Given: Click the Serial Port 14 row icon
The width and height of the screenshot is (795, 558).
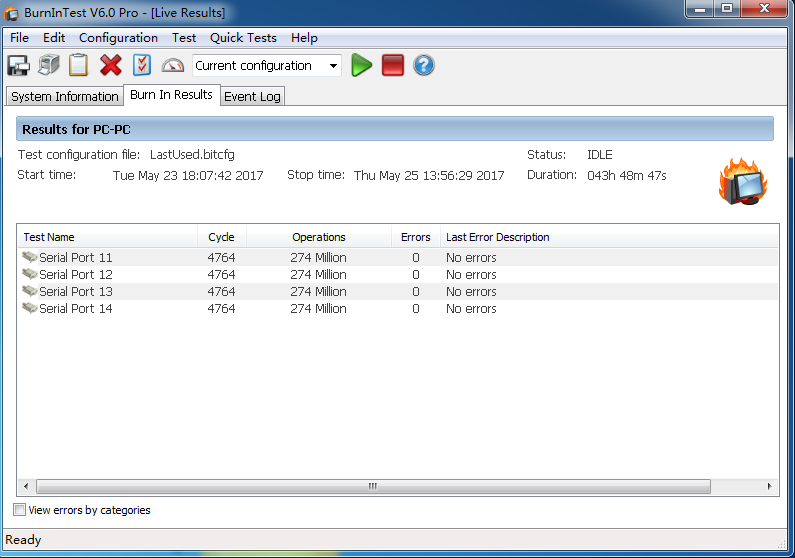Looking at the screenshot, I should (29, 308).
